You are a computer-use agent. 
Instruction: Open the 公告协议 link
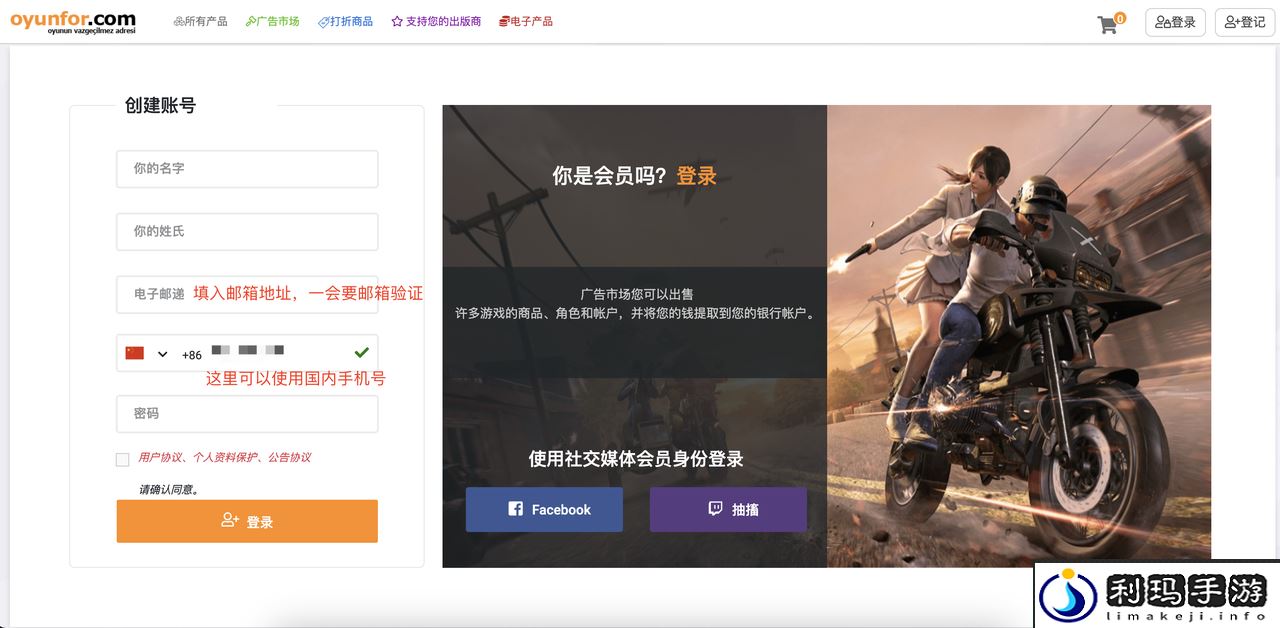click(x=289, y=457)
